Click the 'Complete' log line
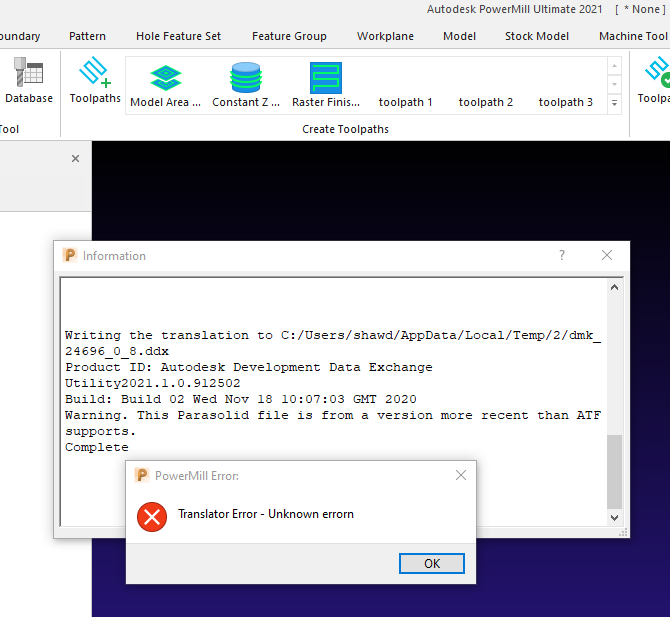670x617 pixels. (x=97, y=447)
